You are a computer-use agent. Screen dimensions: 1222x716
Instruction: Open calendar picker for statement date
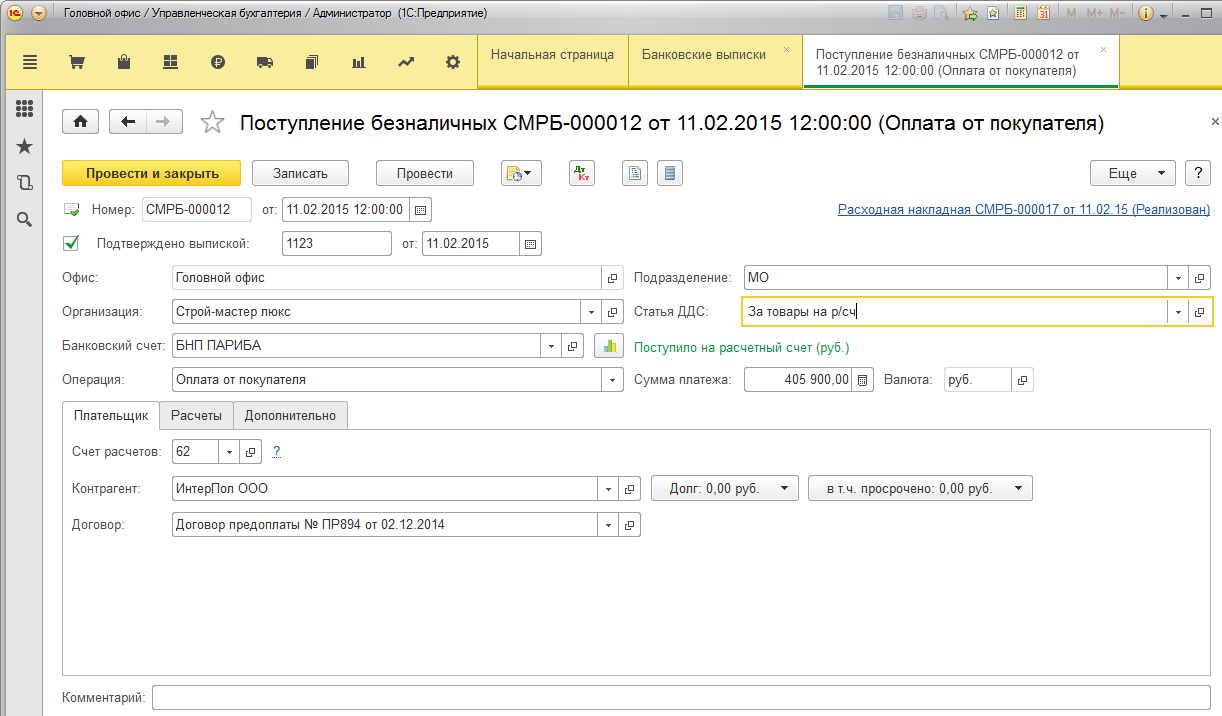(531, 243)
